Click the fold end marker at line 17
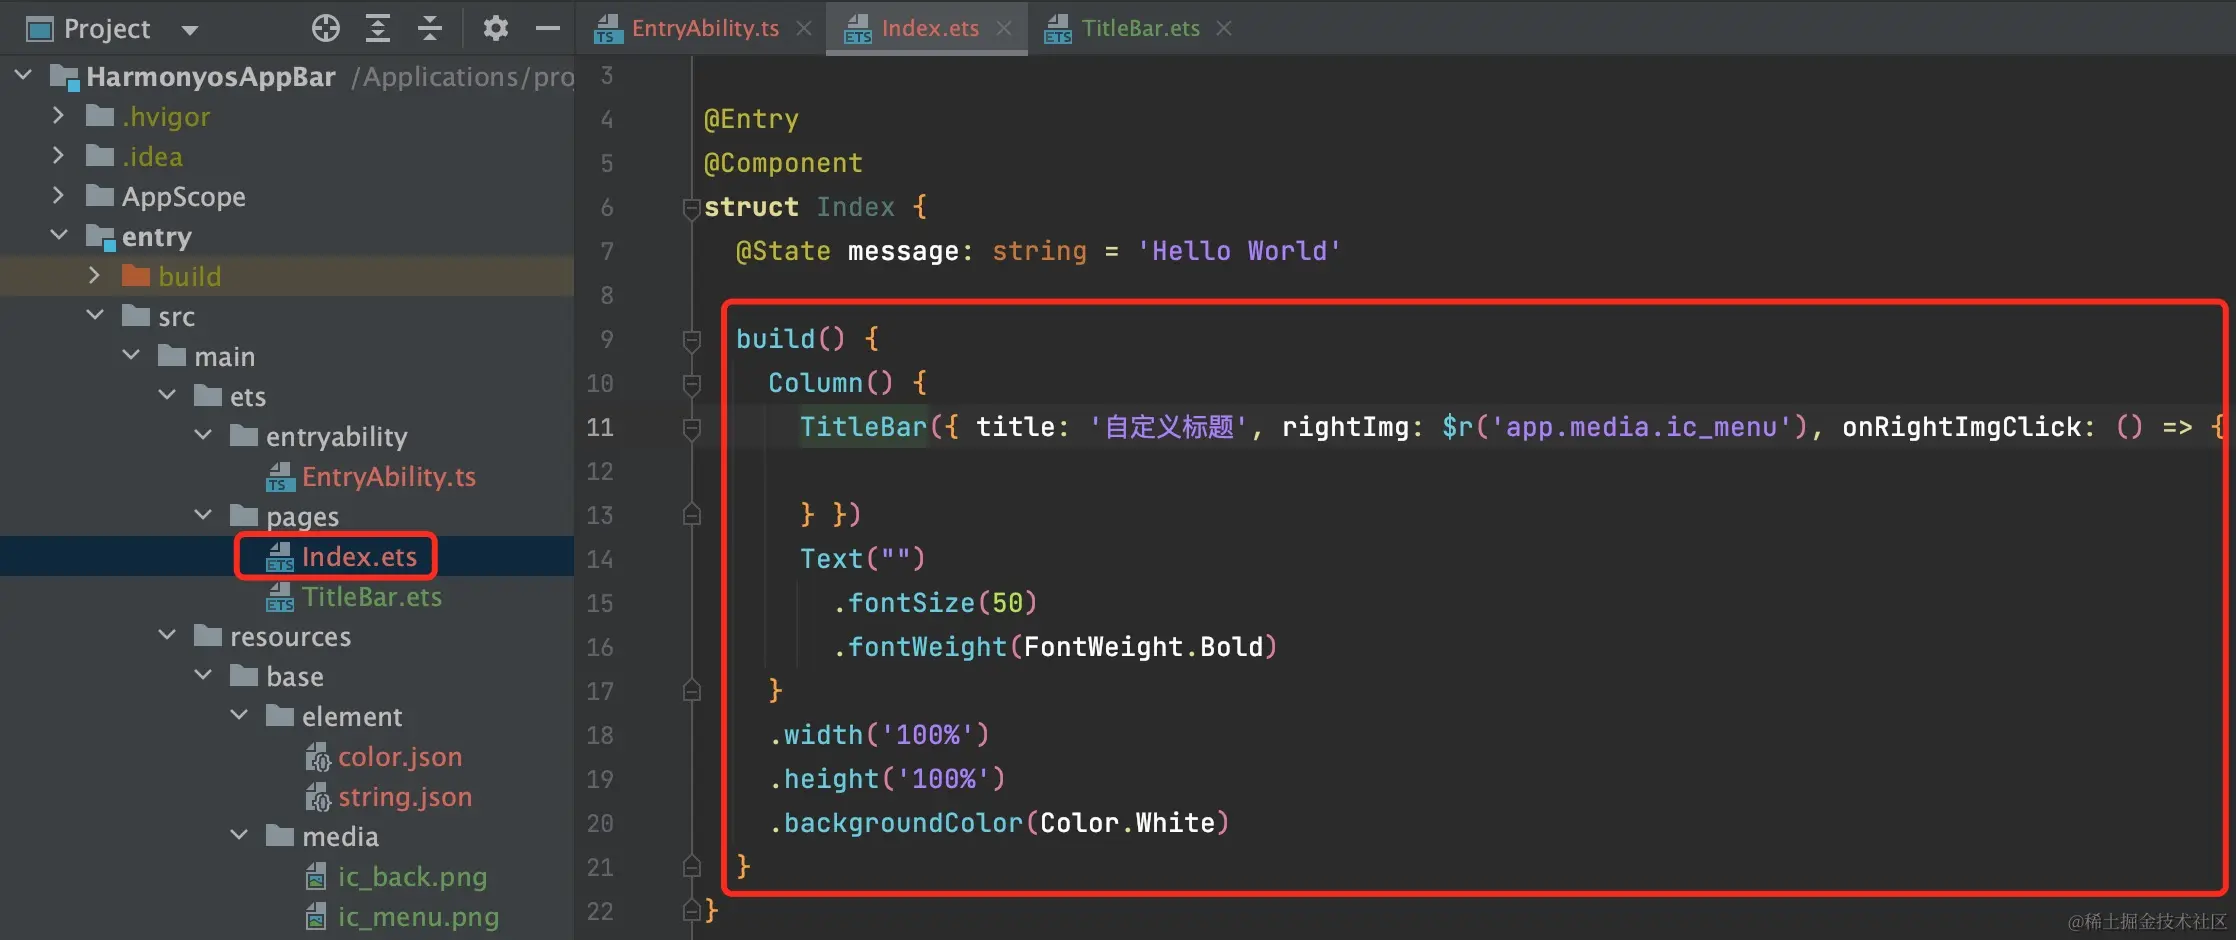 [691, 691]
